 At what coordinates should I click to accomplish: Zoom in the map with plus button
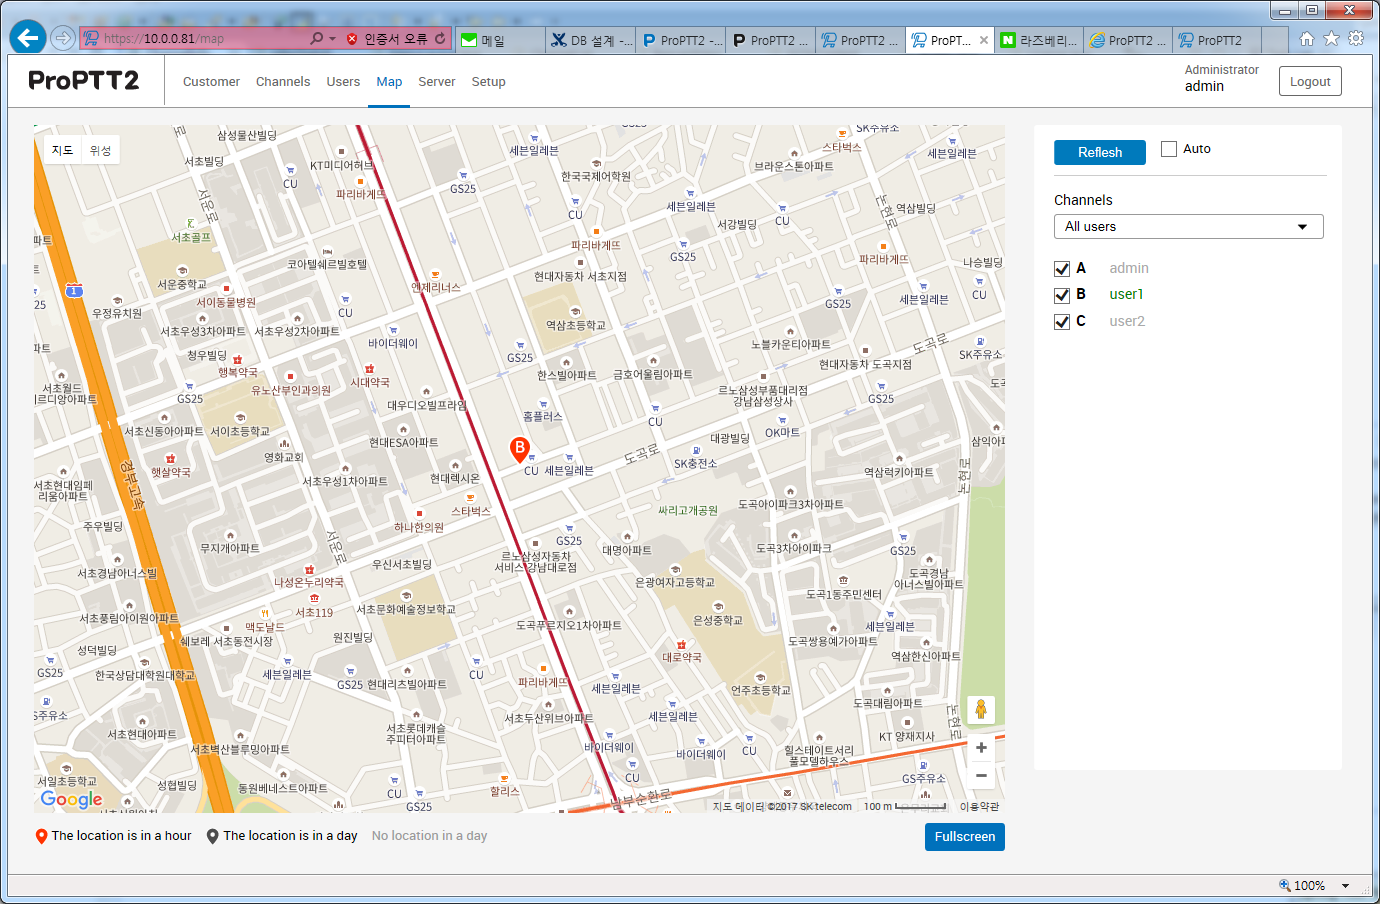(981, 748)
